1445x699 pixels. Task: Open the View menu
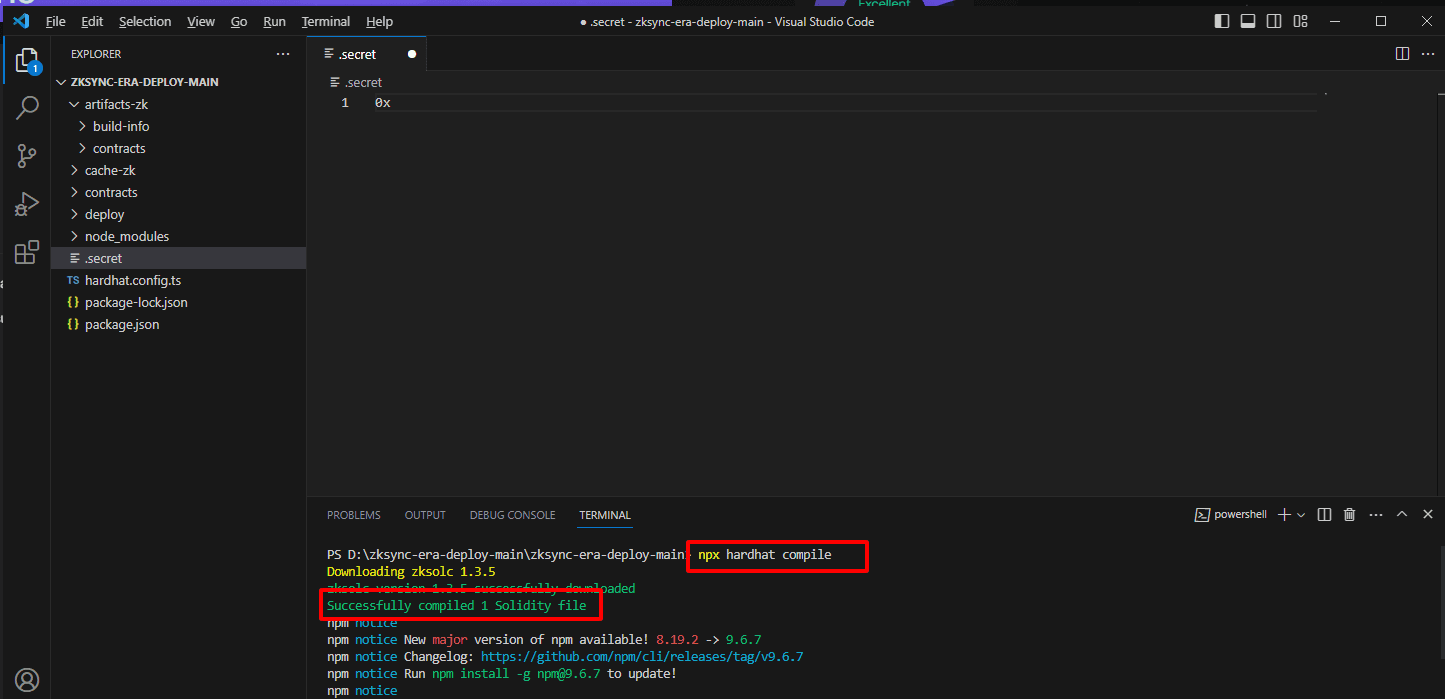(201, 21)
